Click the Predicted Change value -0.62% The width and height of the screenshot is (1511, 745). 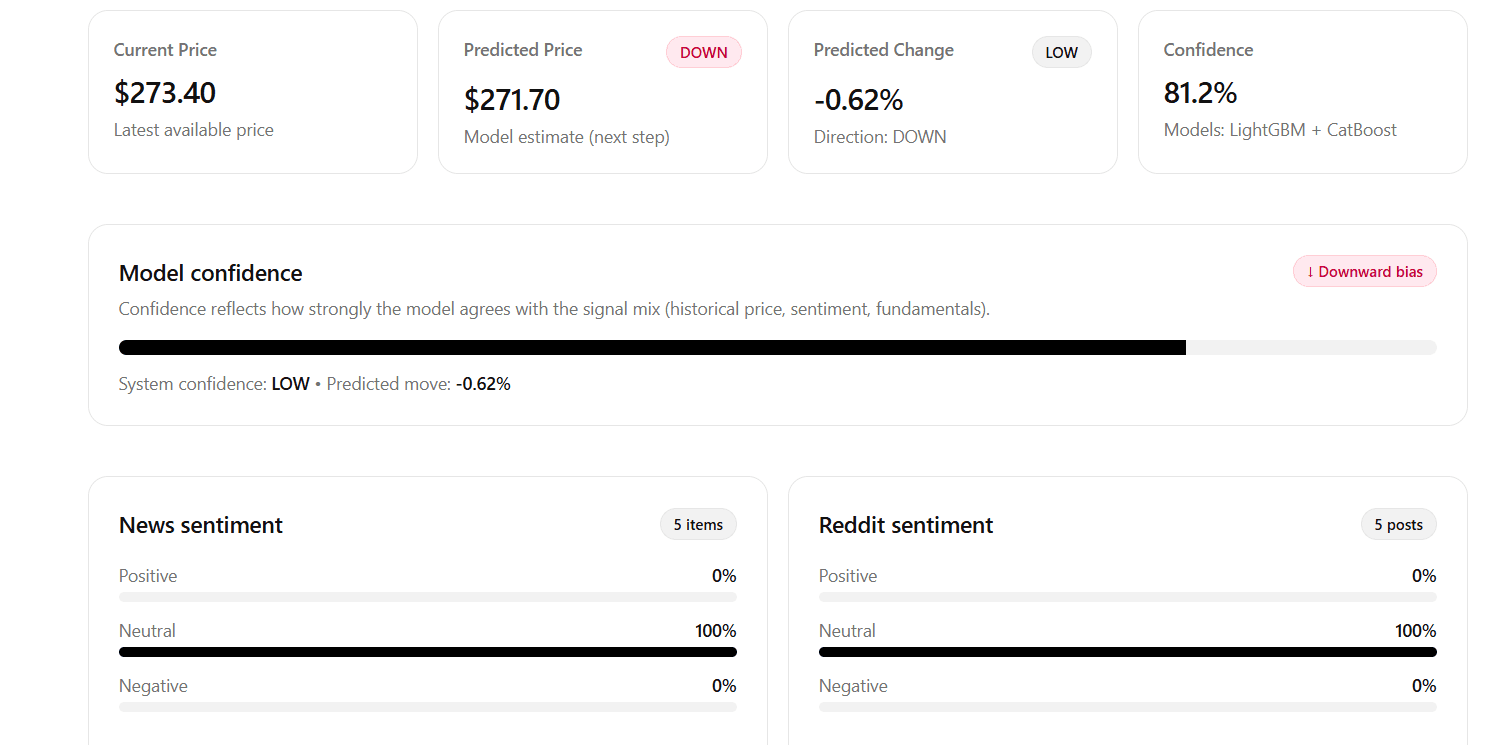858,99
